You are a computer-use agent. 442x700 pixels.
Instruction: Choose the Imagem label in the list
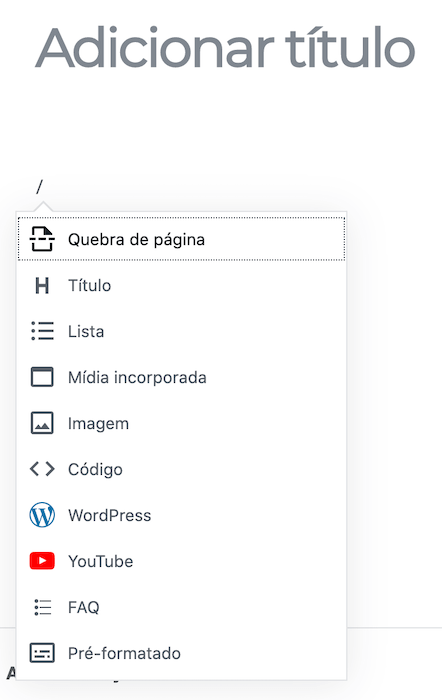tap(98, 424)
